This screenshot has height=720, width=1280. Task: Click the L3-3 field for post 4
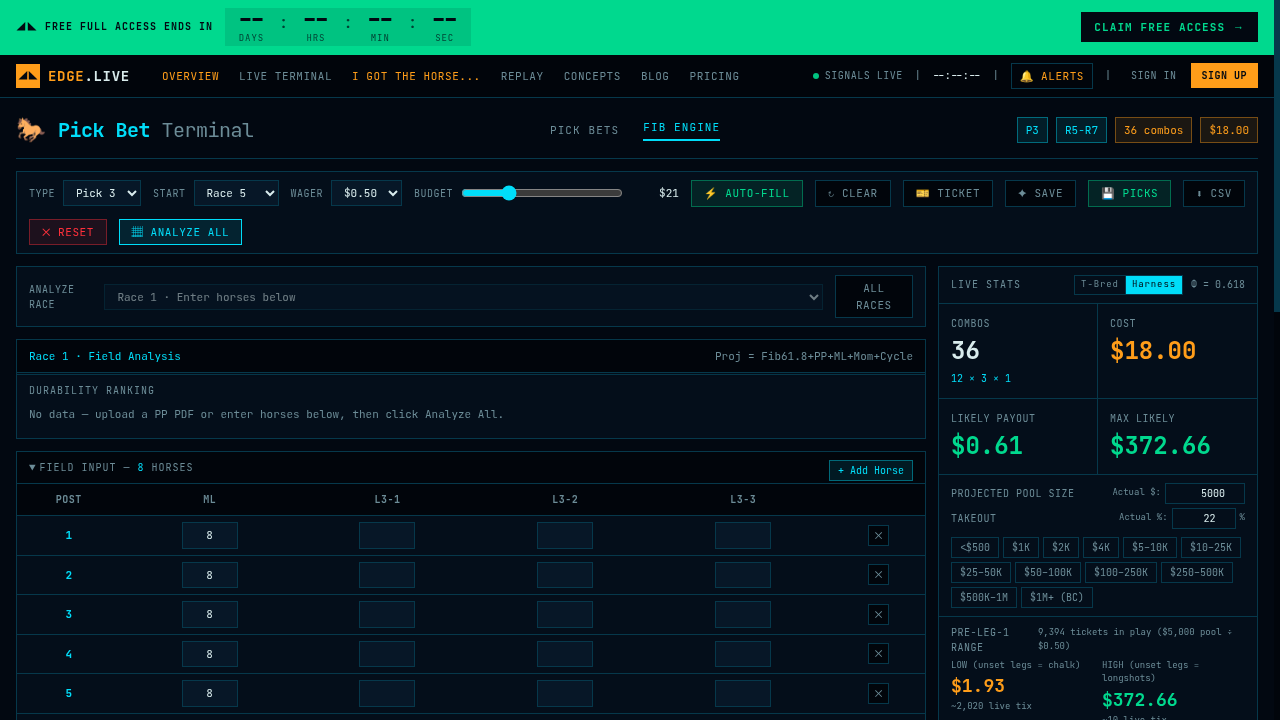[x=743, y=654]
